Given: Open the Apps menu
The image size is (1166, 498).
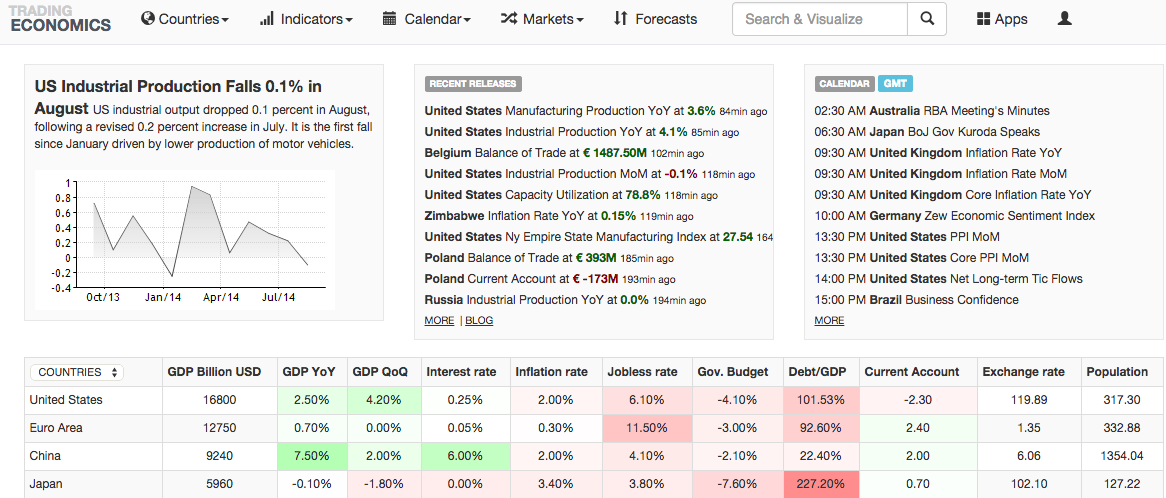Looking at the screenshot, I should click(1002, 19).
